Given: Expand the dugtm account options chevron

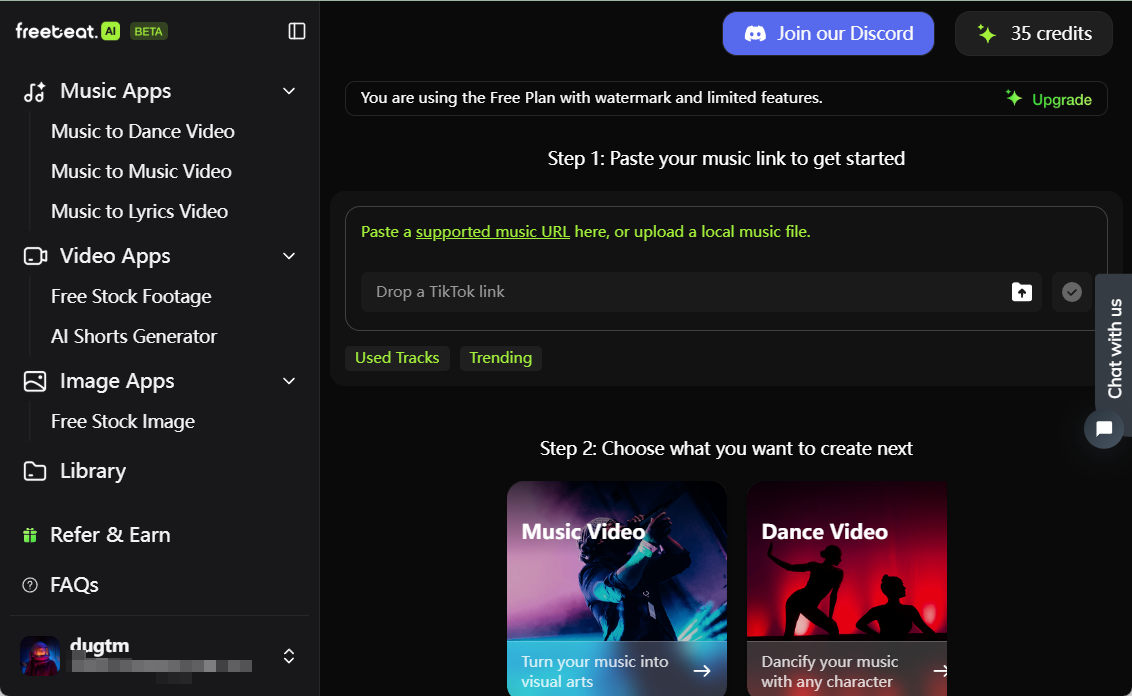Looking at the screenshot, I should pos(288,656).
